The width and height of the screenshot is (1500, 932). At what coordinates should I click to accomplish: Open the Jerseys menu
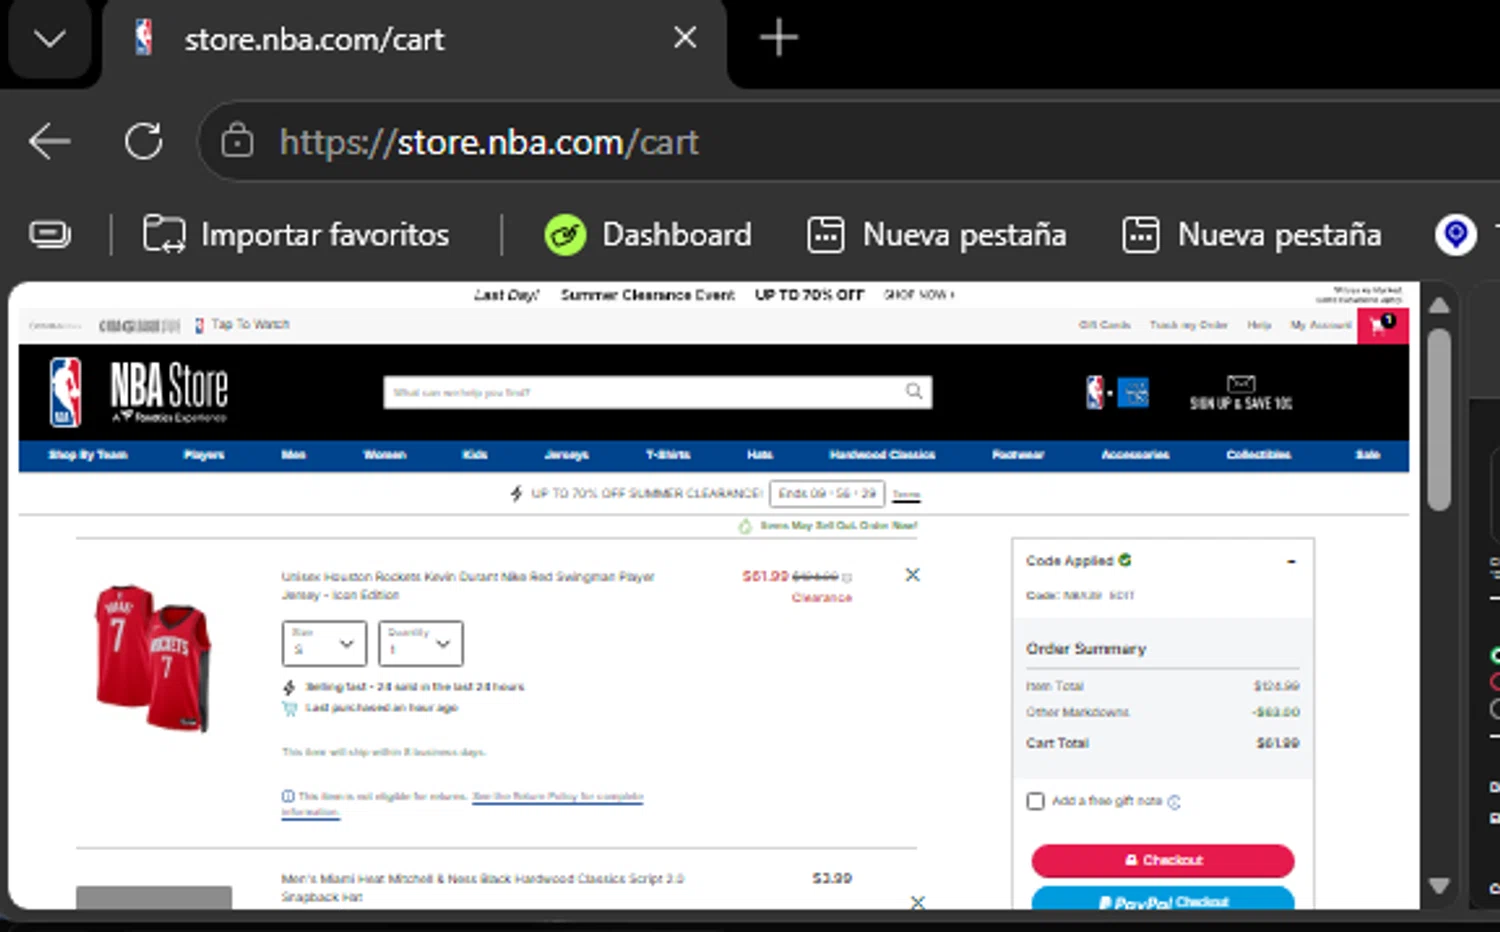tap(566, 455)
